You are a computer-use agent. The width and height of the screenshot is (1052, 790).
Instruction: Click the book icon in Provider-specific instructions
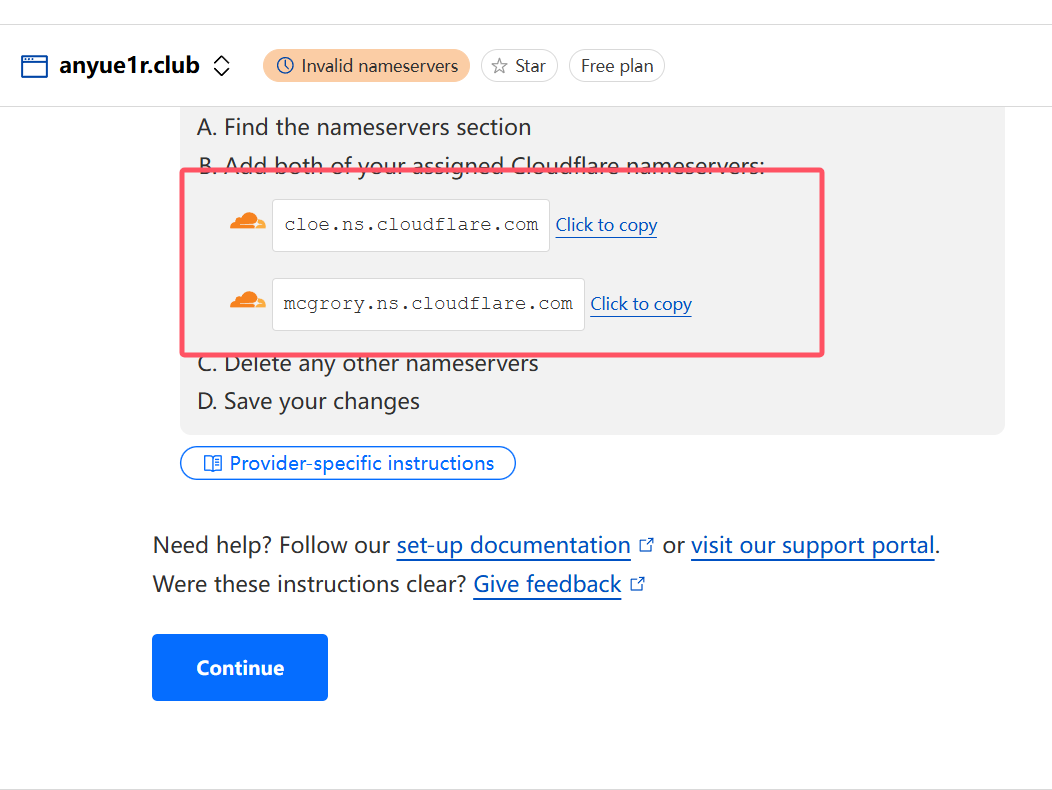click(213, 463)
